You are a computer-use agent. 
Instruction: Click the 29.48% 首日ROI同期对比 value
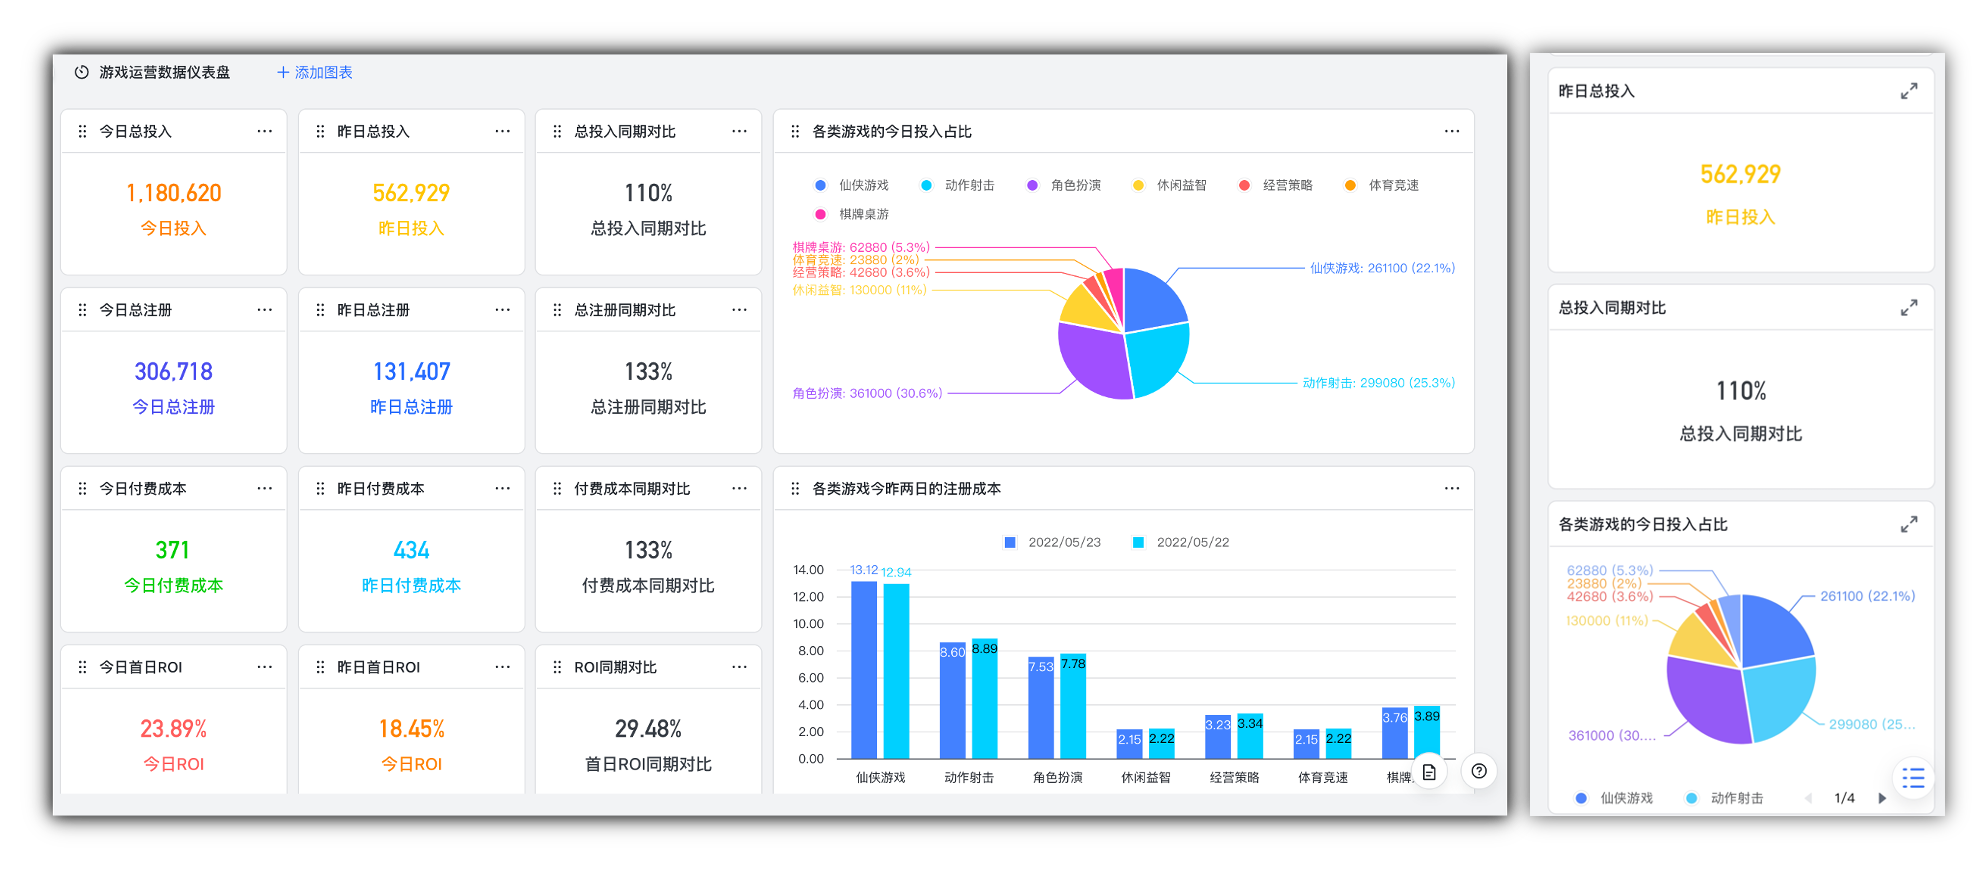(648, 729)
